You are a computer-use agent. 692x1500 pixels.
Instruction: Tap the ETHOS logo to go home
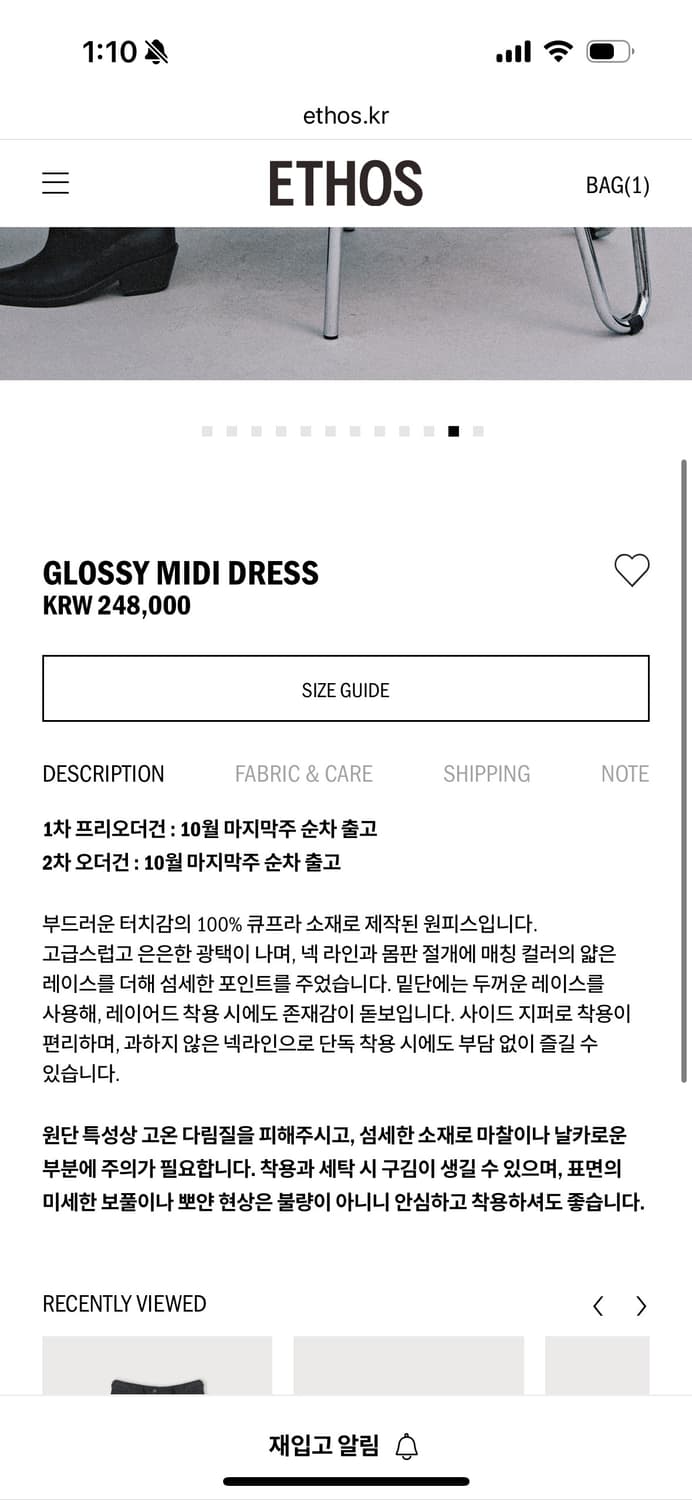(x=345, y=183)
